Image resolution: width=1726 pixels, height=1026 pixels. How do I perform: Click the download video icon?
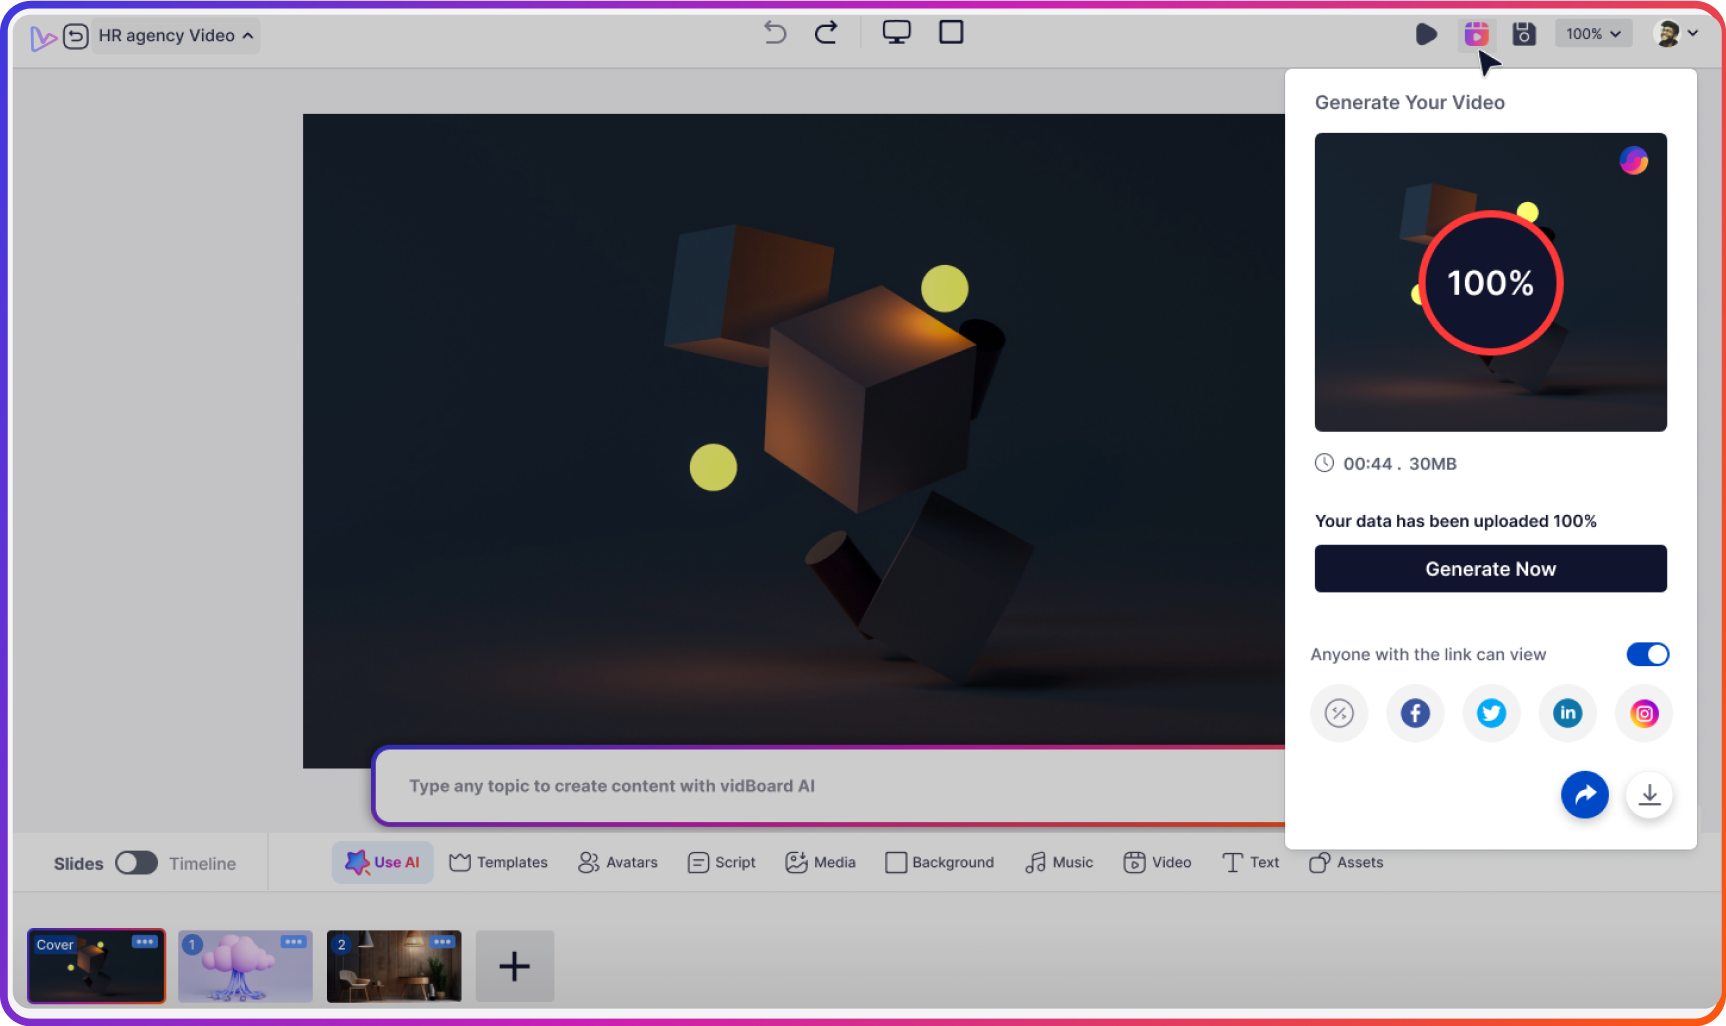coord(1649,794)
